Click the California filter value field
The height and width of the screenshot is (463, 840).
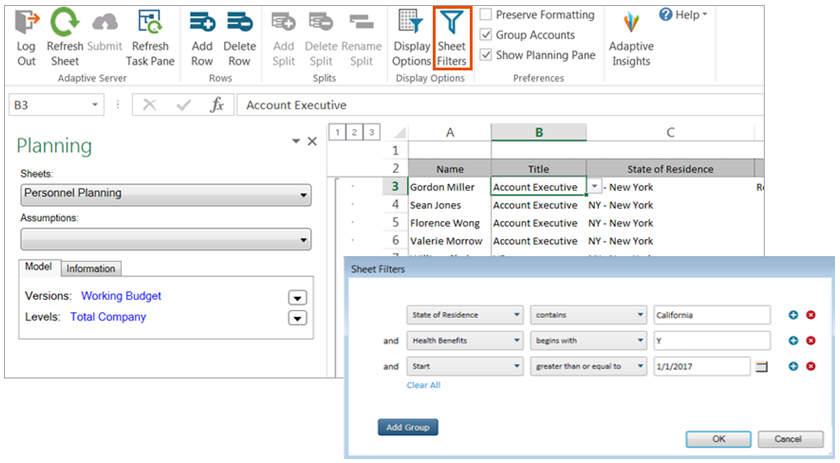click(x=710, y=315)
